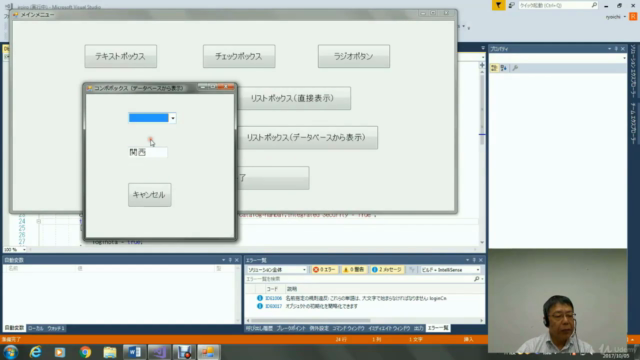Screen dimensions: 640x360
Task: Click リストボックス(データベースから表示) button
Action: coord(306,138)
